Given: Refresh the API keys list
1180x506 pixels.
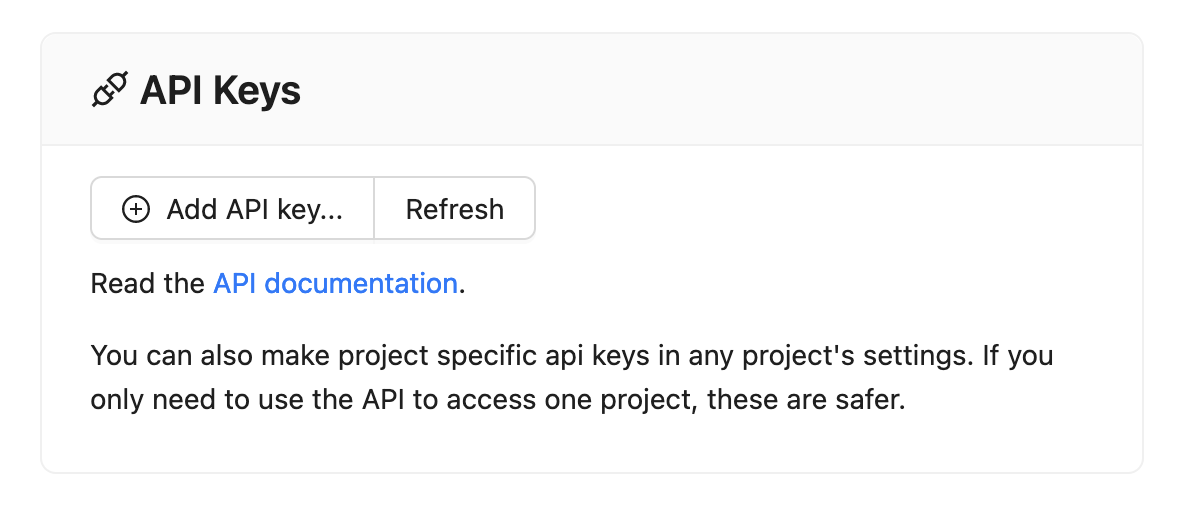Looking at the screenshot, I should coord(454,209).
